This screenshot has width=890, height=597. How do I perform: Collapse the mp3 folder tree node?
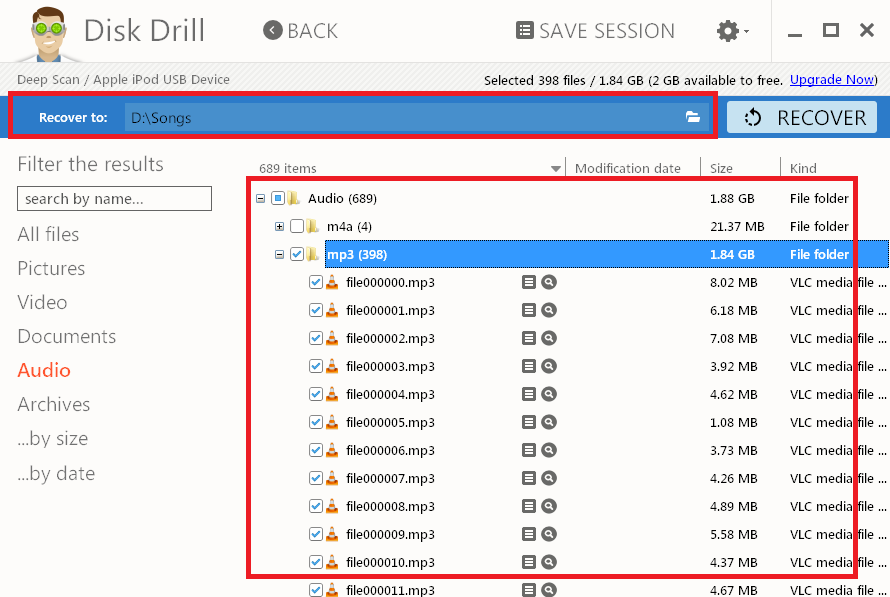tap(279, 255)
